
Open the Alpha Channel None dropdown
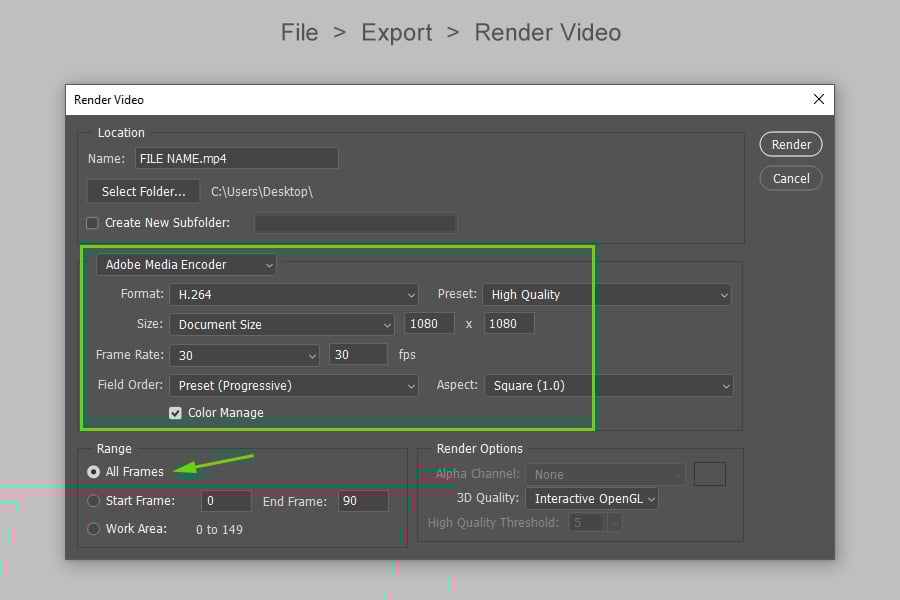pyautogui.click(x=606, y=474)
